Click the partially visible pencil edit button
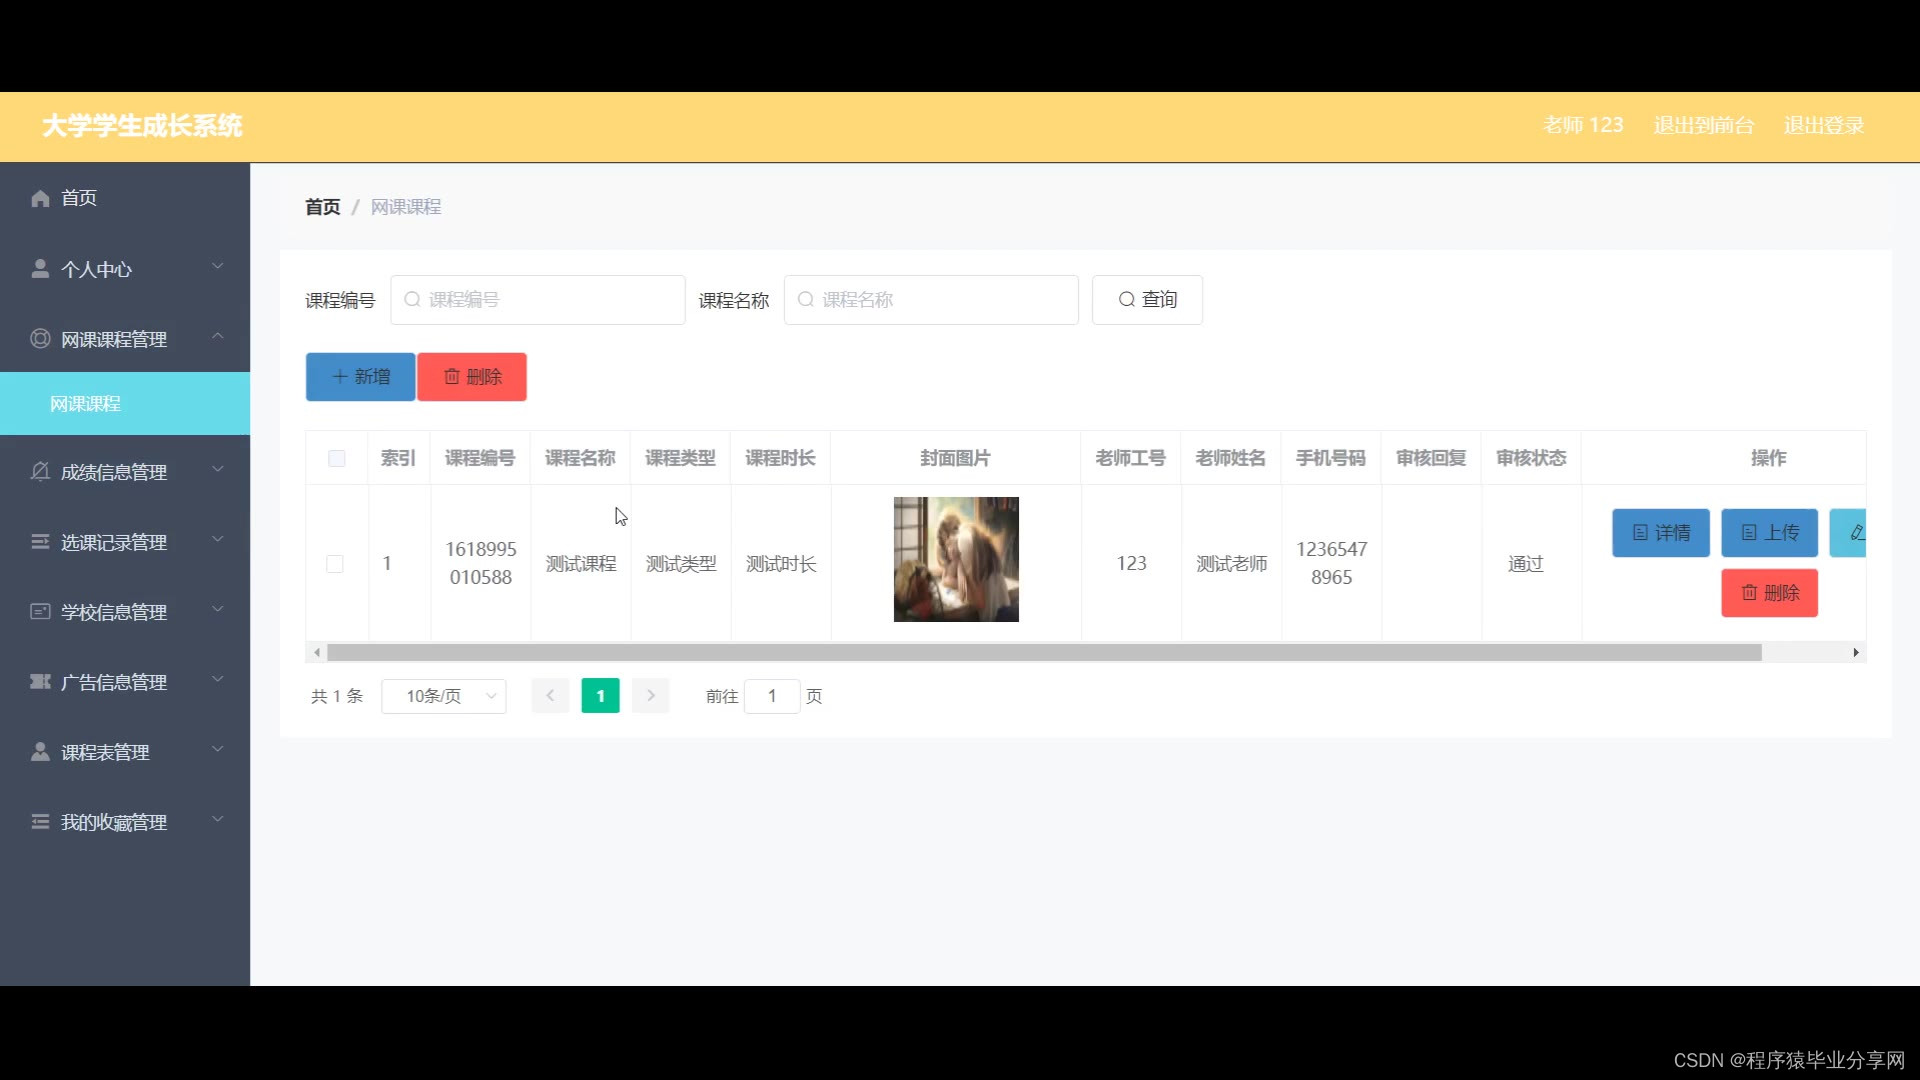The image size is (1920, 1080). click(1852, 533)
